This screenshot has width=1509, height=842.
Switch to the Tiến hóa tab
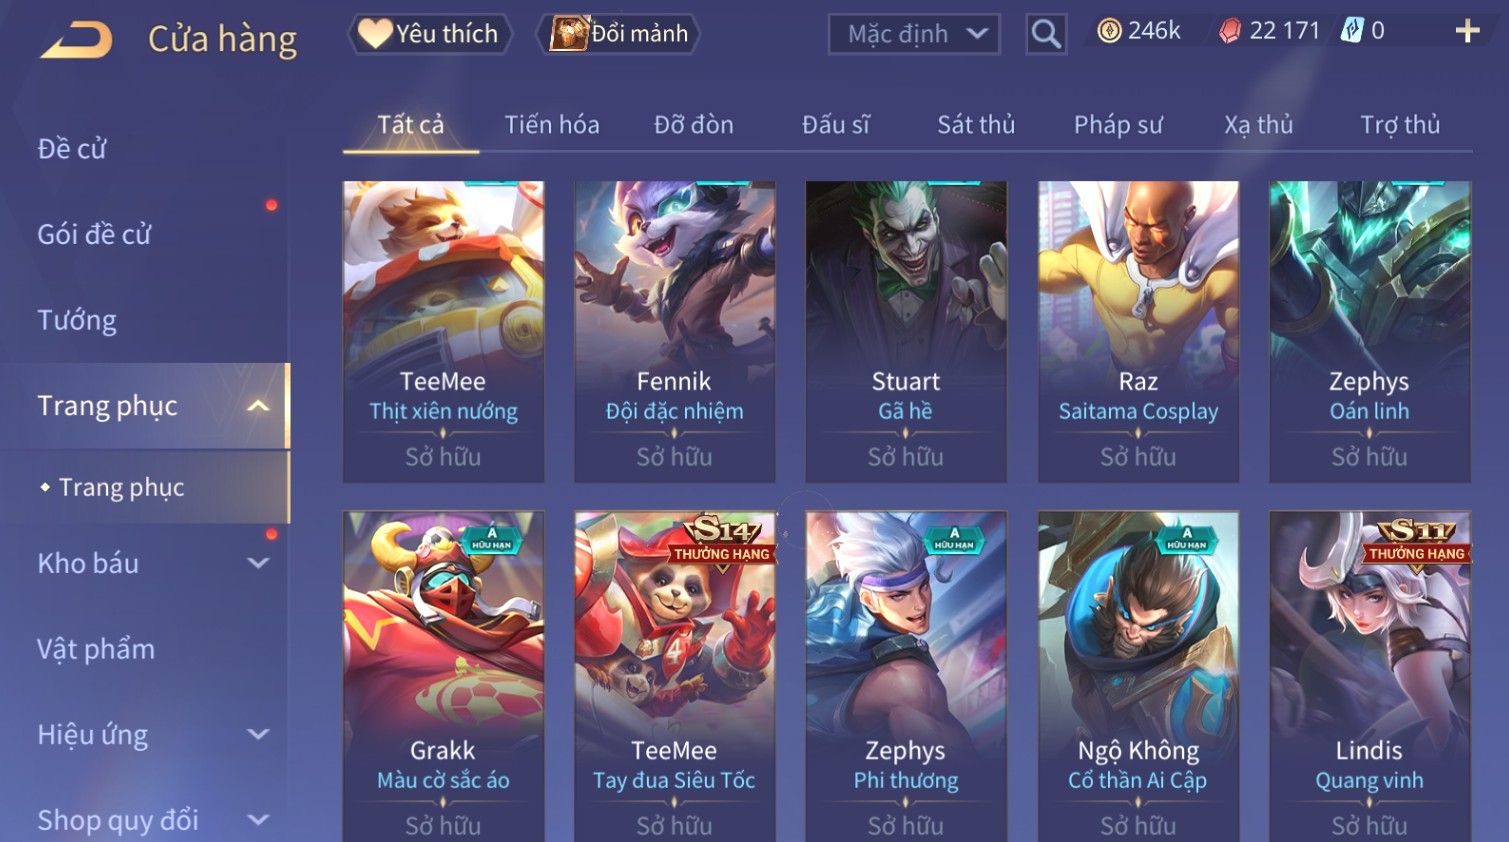552,125
